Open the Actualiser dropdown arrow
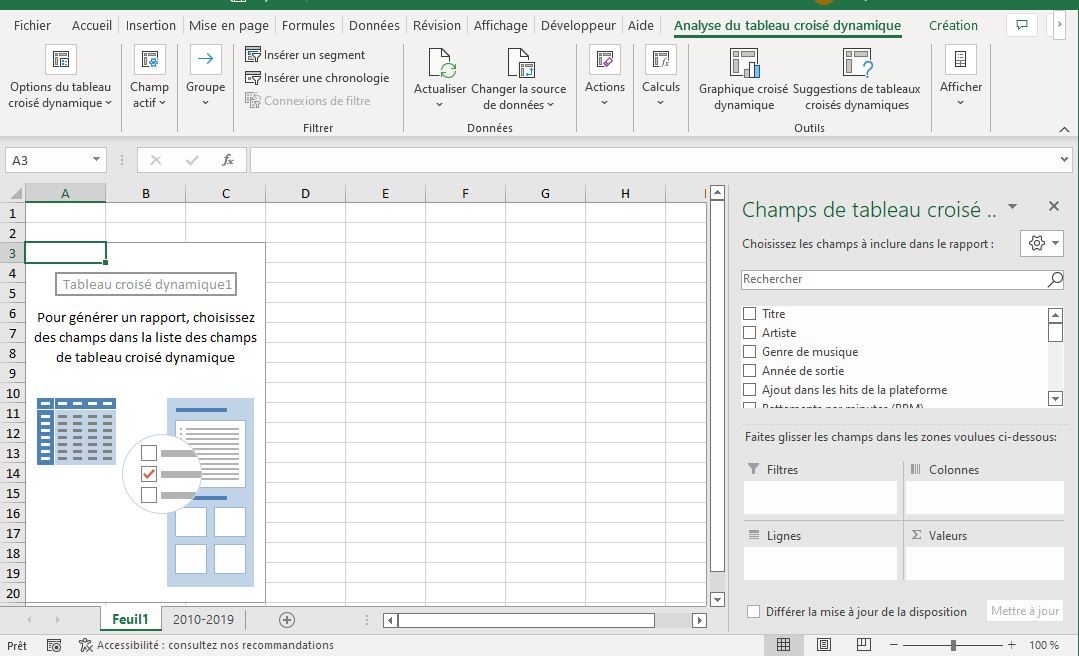 click(x=440, y=105)
